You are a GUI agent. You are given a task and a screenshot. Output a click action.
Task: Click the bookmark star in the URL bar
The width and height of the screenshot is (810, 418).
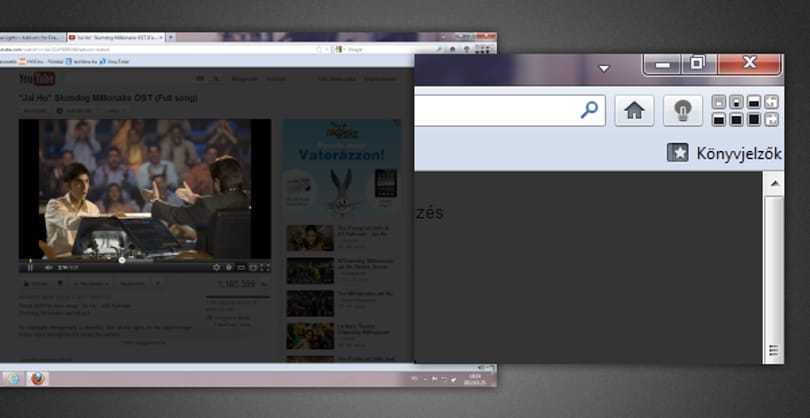tap(320, 50)
